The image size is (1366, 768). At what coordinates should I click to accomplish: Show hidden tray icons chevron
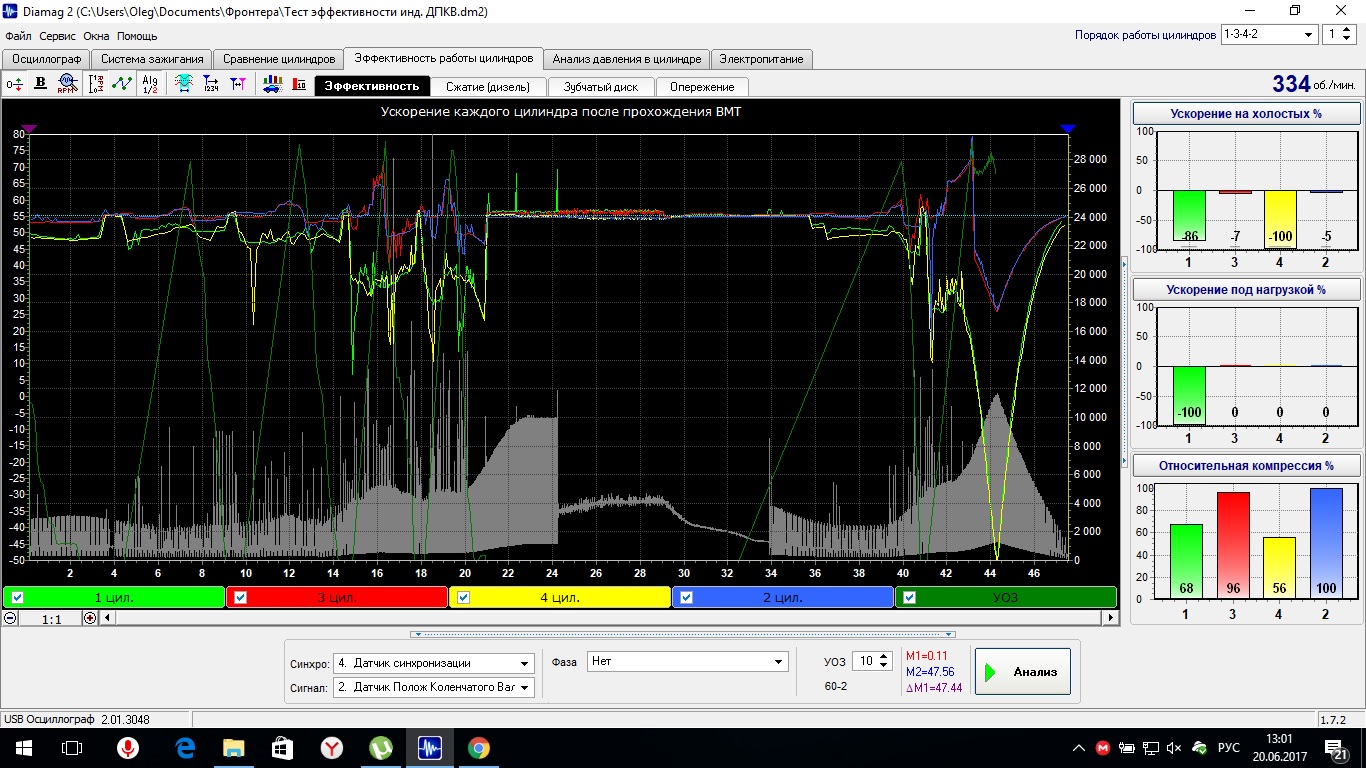coord(1079,748)
